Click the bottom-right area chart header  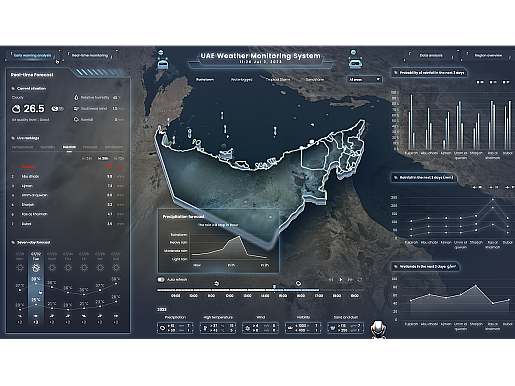425,266
